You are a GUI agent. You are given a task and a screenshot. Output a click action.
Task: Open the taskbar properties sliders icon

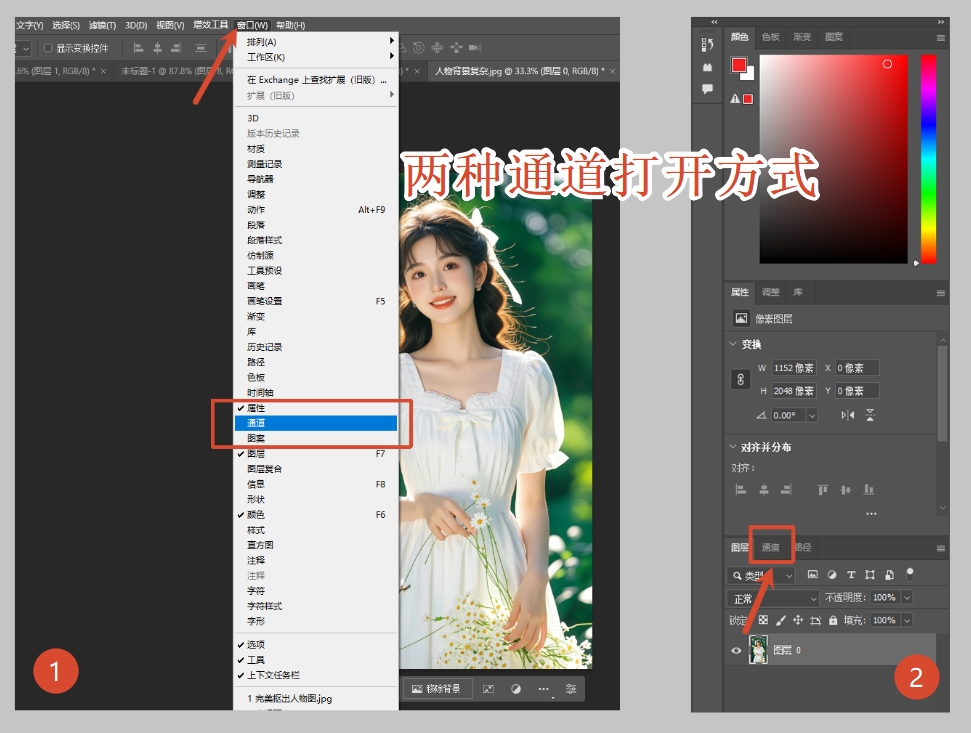(x=571, y=689)
